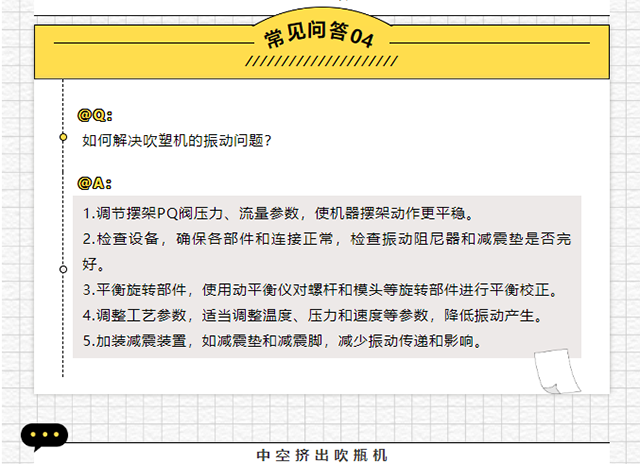Click the title 常见问答04

(319, 37)
